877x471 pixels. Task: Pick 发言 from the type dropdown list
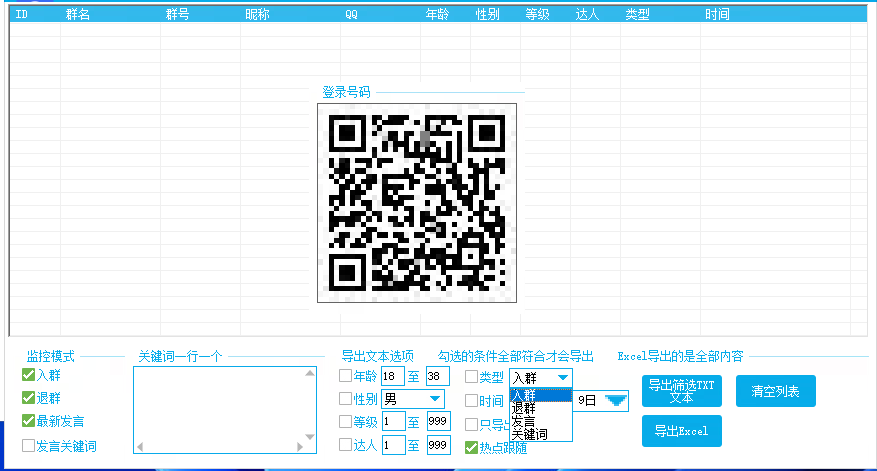point(523,421)
